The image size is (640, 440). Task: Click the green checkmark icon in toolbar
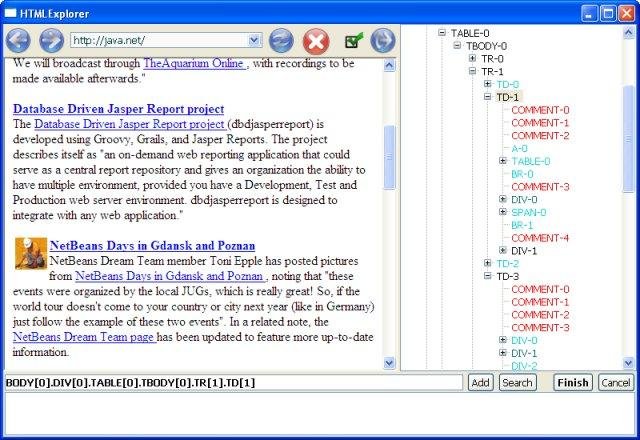(x=353, y=40)
